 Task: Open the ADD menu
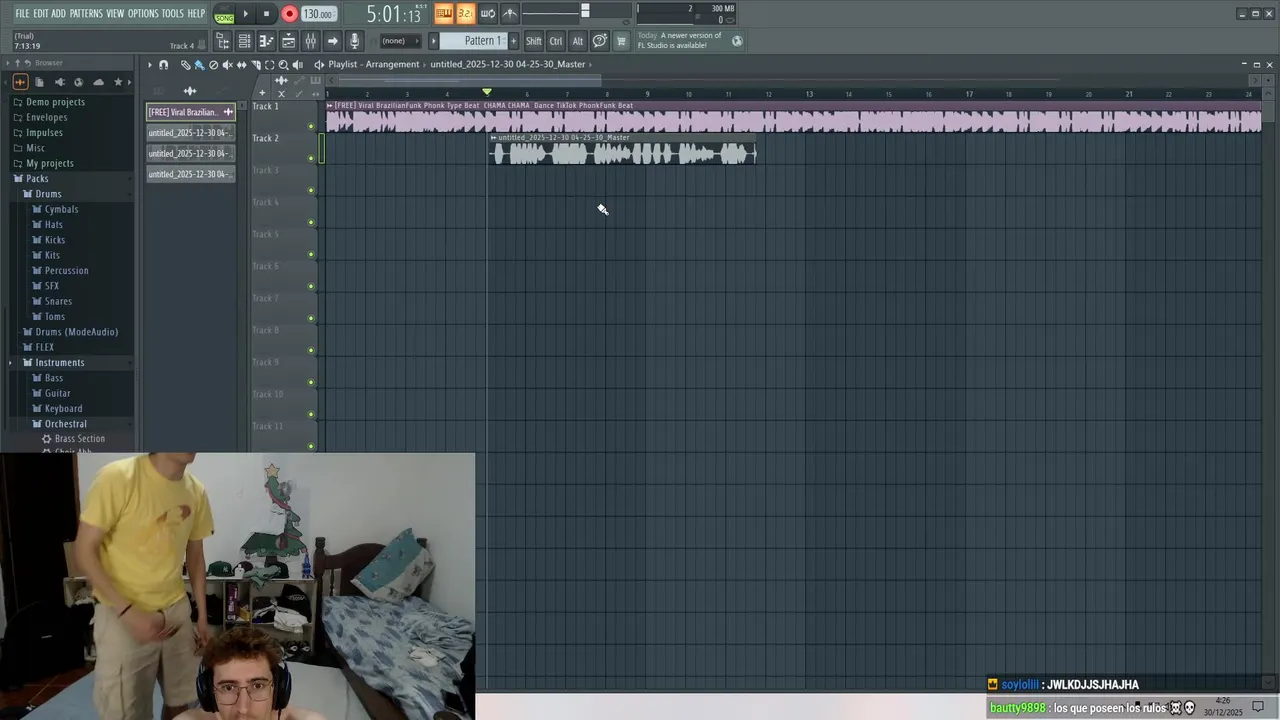(59, 14)
